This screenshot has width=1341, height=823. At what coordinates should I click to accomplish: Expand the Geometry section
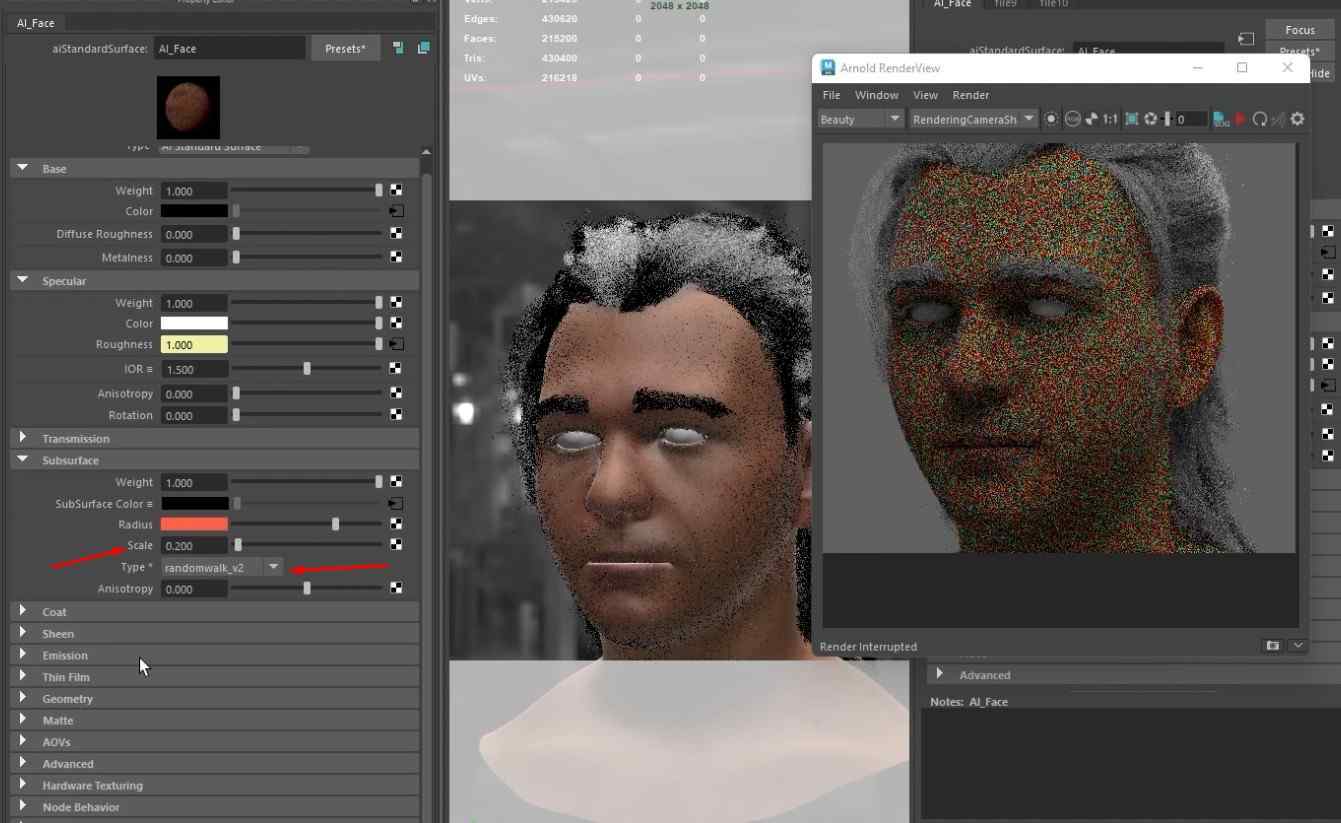click(22, 698)
